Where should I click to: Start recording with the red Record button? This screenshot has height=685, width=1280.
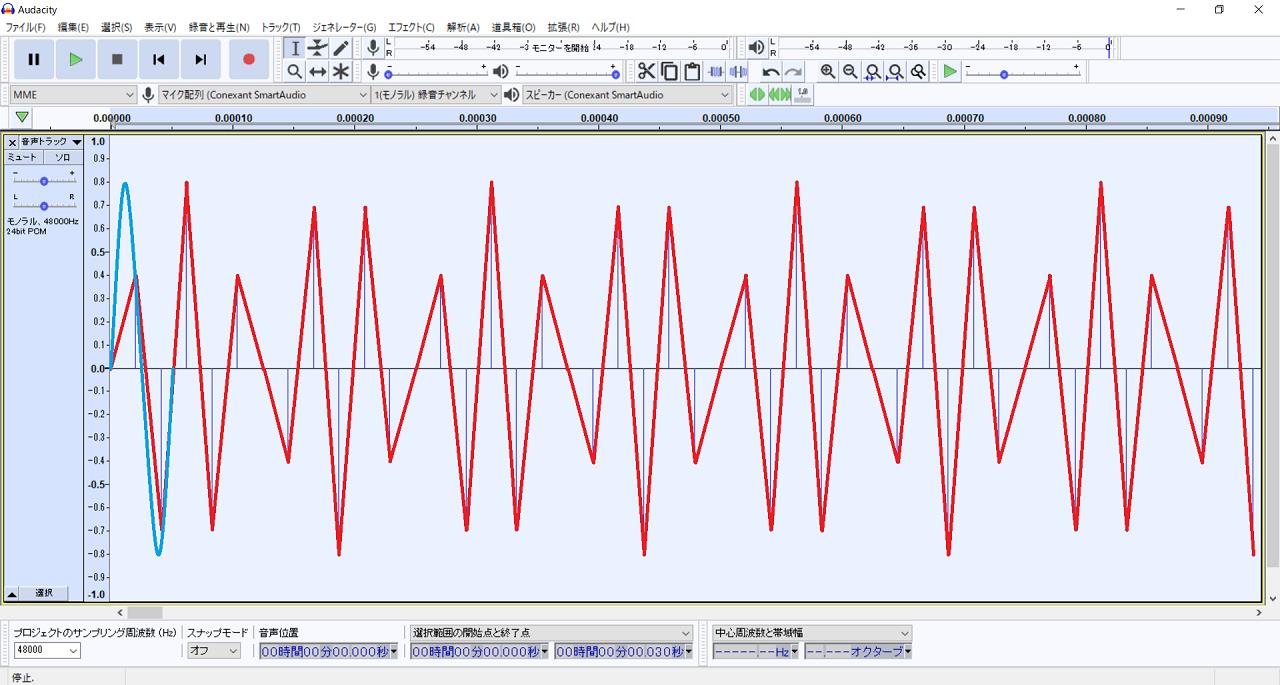tap(249, 59)
